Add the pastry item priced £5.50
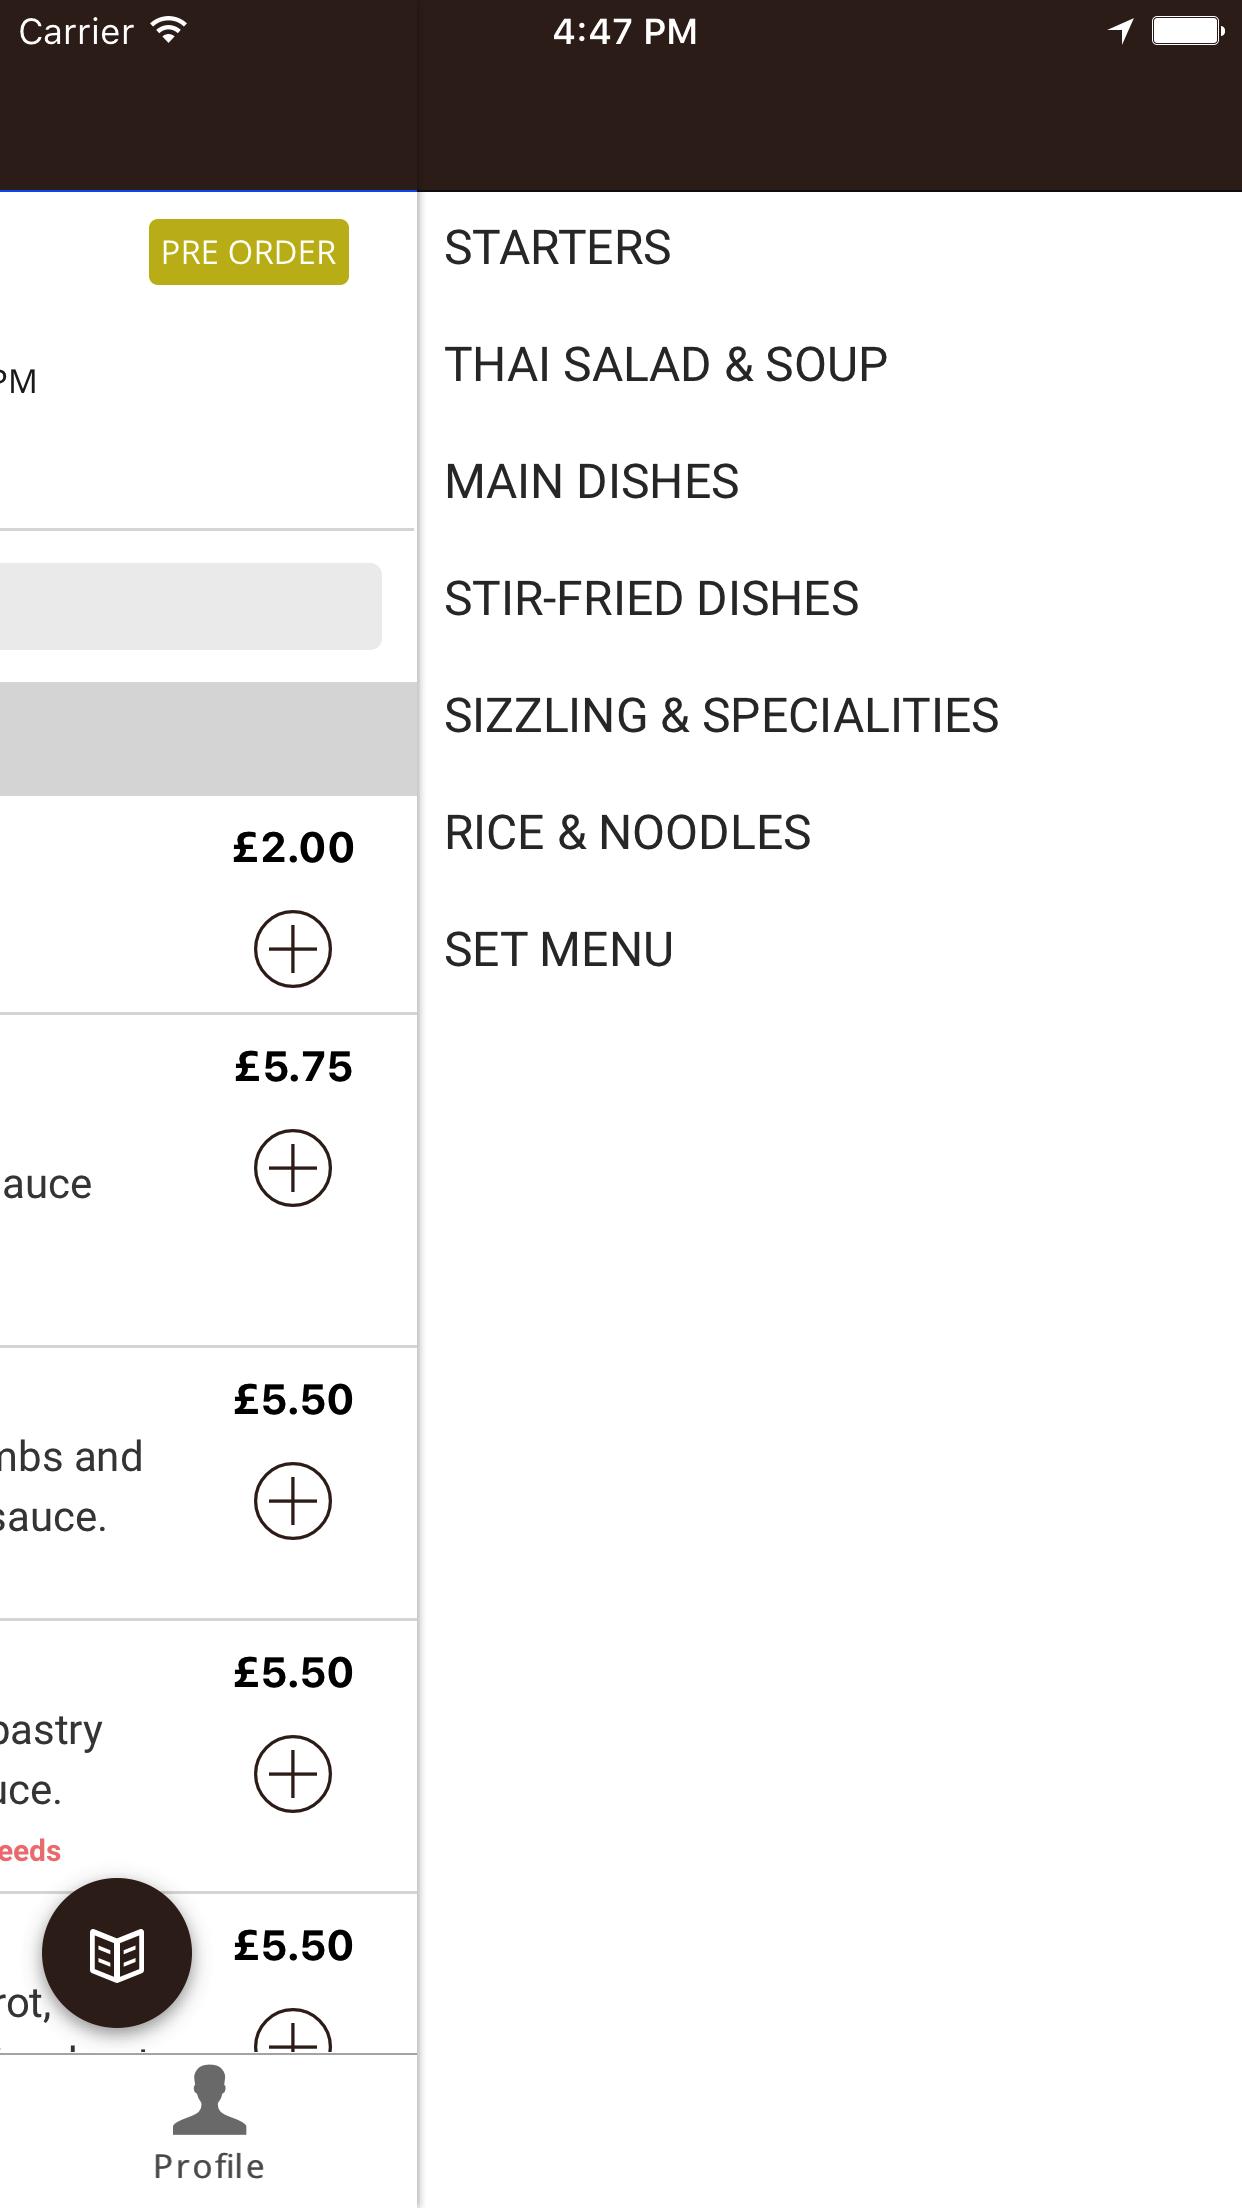Screen dimensions: 1242x2208 tap(292, 1774)
